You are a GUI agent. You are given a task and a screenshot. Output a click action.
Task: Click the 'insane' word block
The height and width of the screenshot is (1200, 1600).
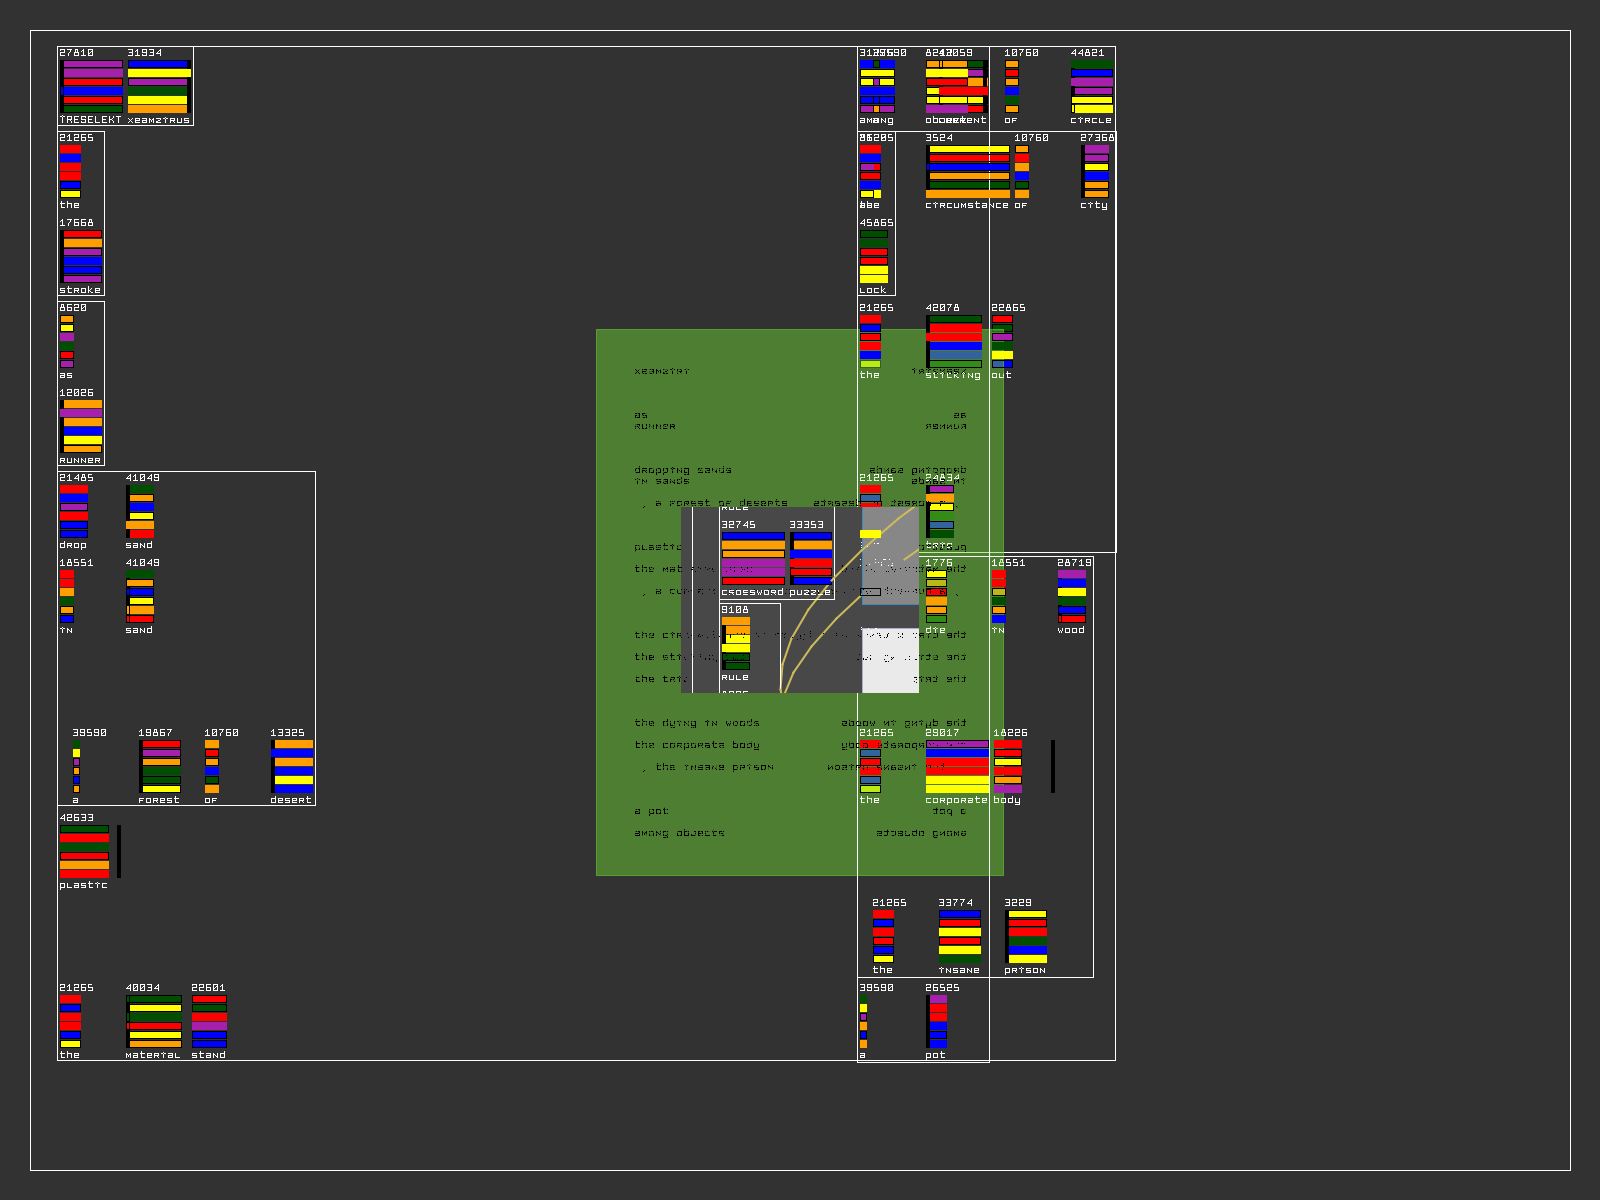coord(959,936)
